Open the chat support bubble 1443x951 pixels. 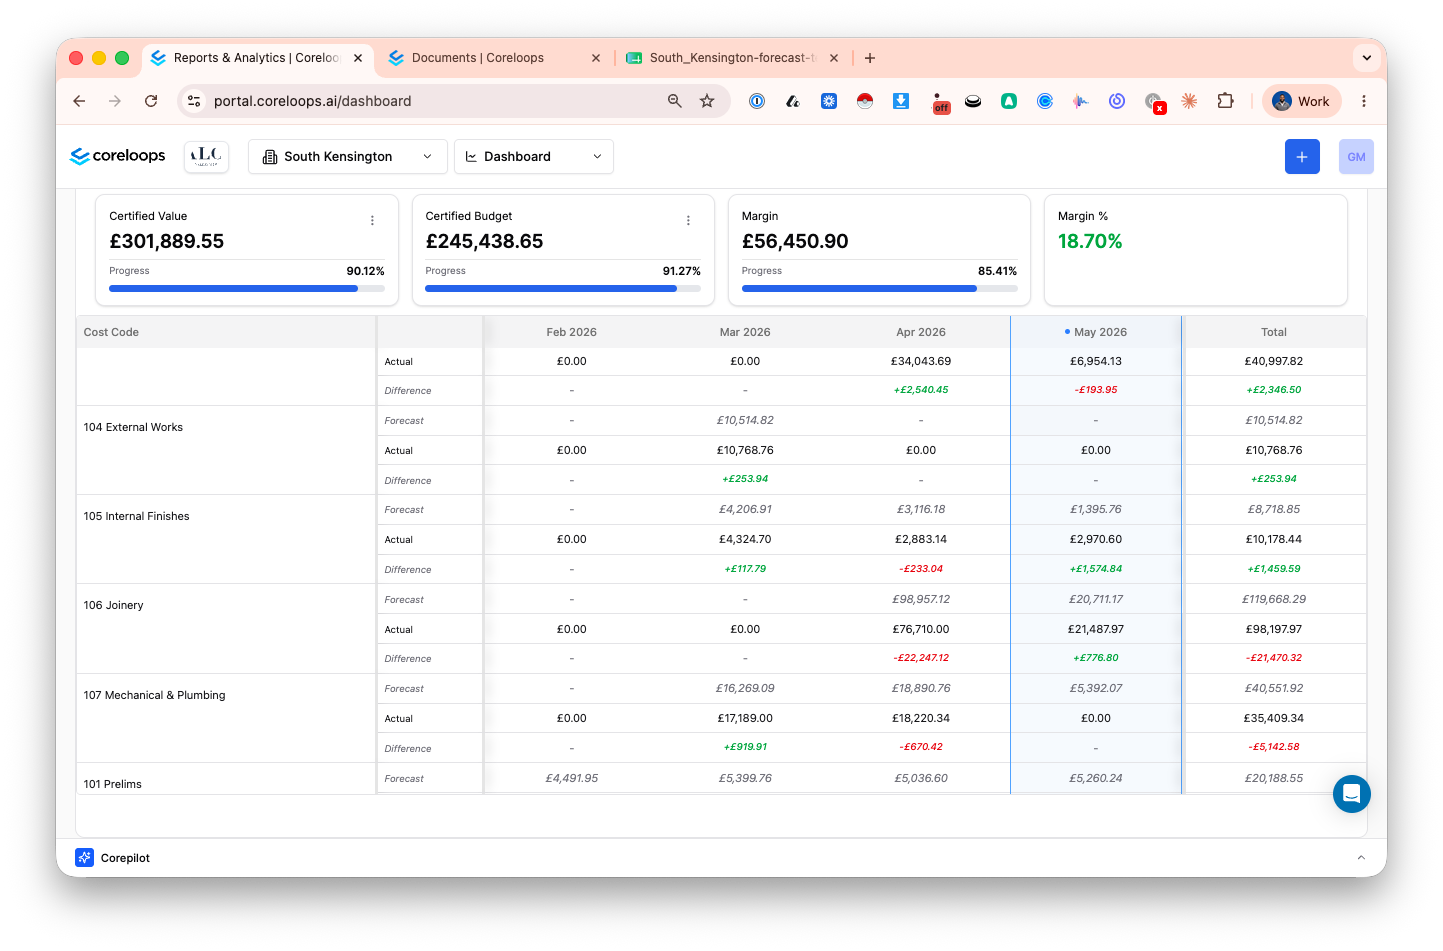coord(1351,794)
